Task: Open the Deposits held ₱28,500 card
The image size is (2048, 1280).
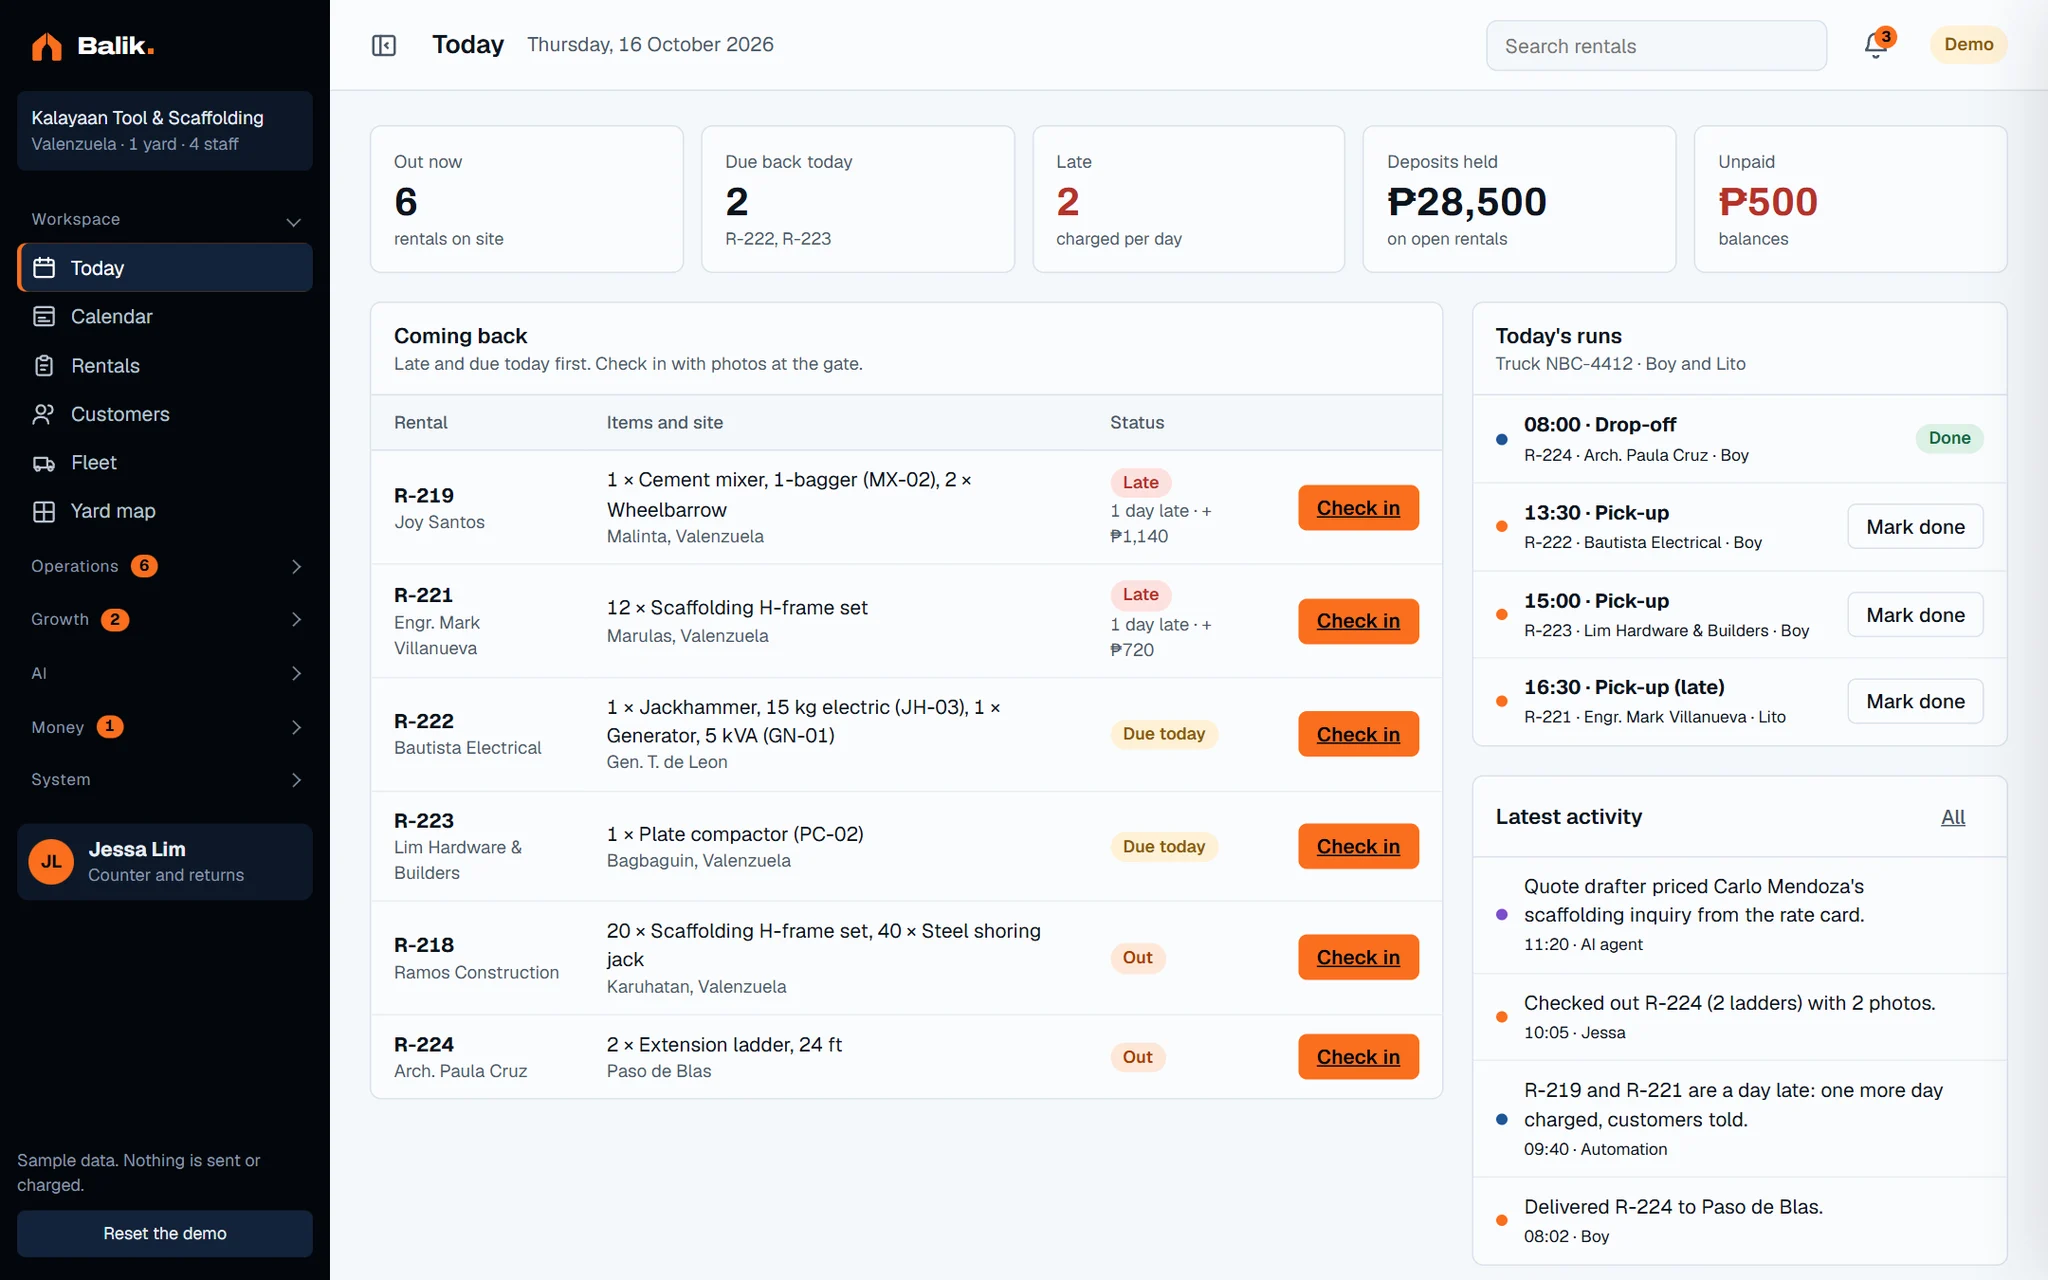Action: (1519, 199)
